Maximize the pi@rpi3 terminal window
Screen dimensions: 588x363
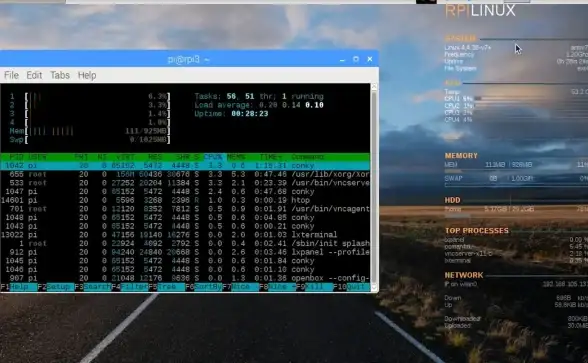(356, 59)
